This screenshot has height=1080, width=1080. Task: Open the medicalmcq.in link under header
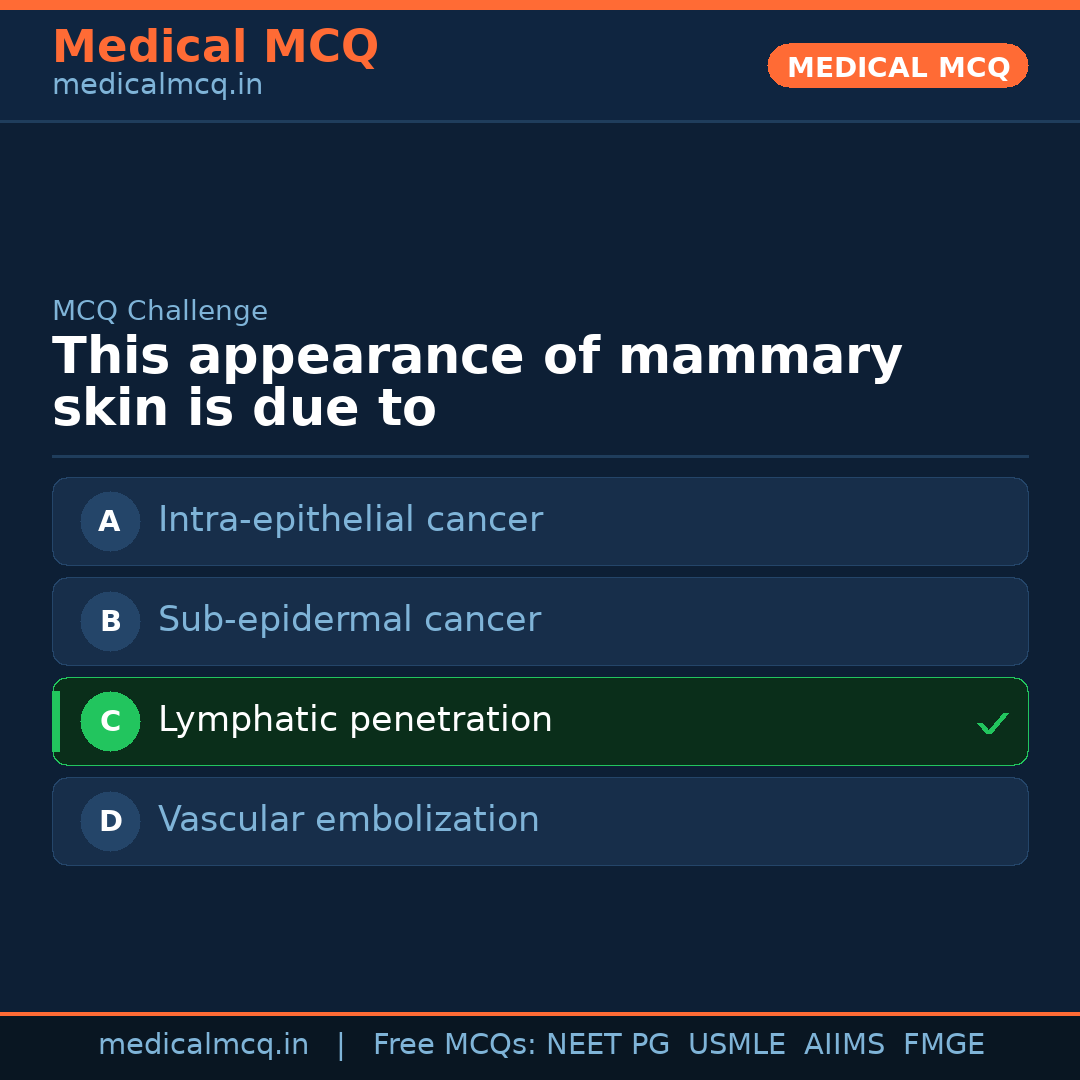point(157,86)
